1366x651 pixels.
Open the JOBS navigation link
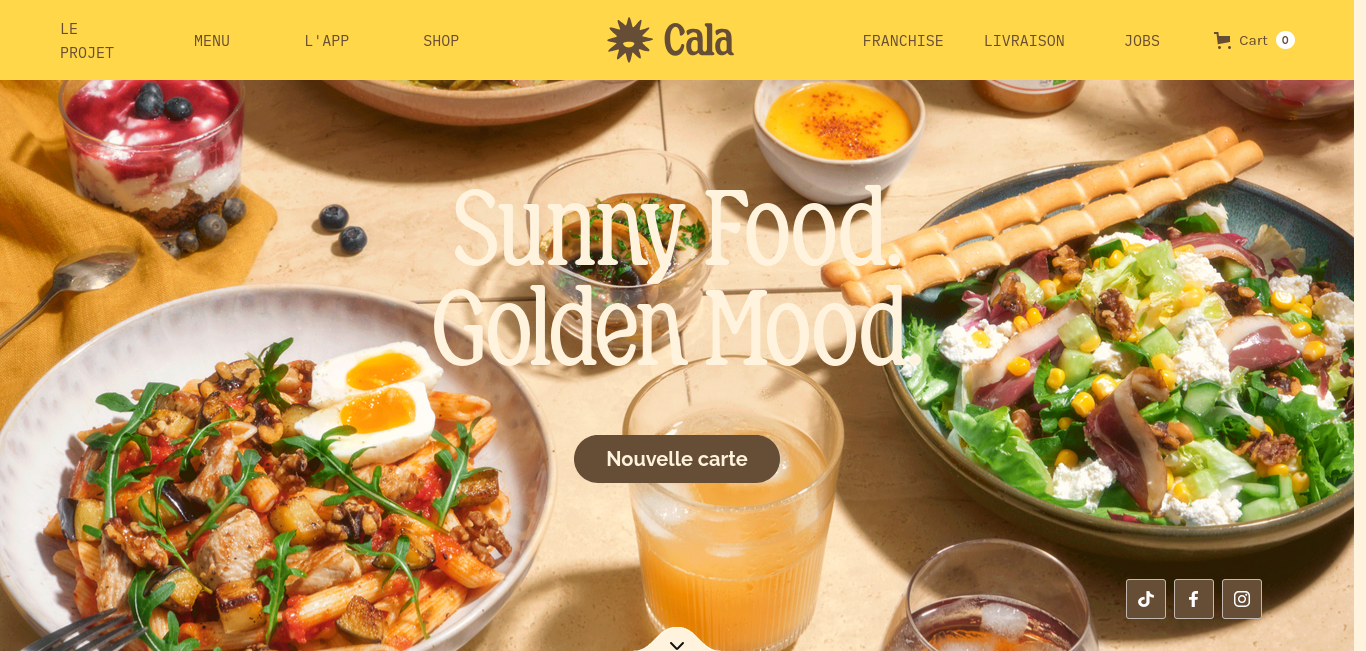[1142, 41]
